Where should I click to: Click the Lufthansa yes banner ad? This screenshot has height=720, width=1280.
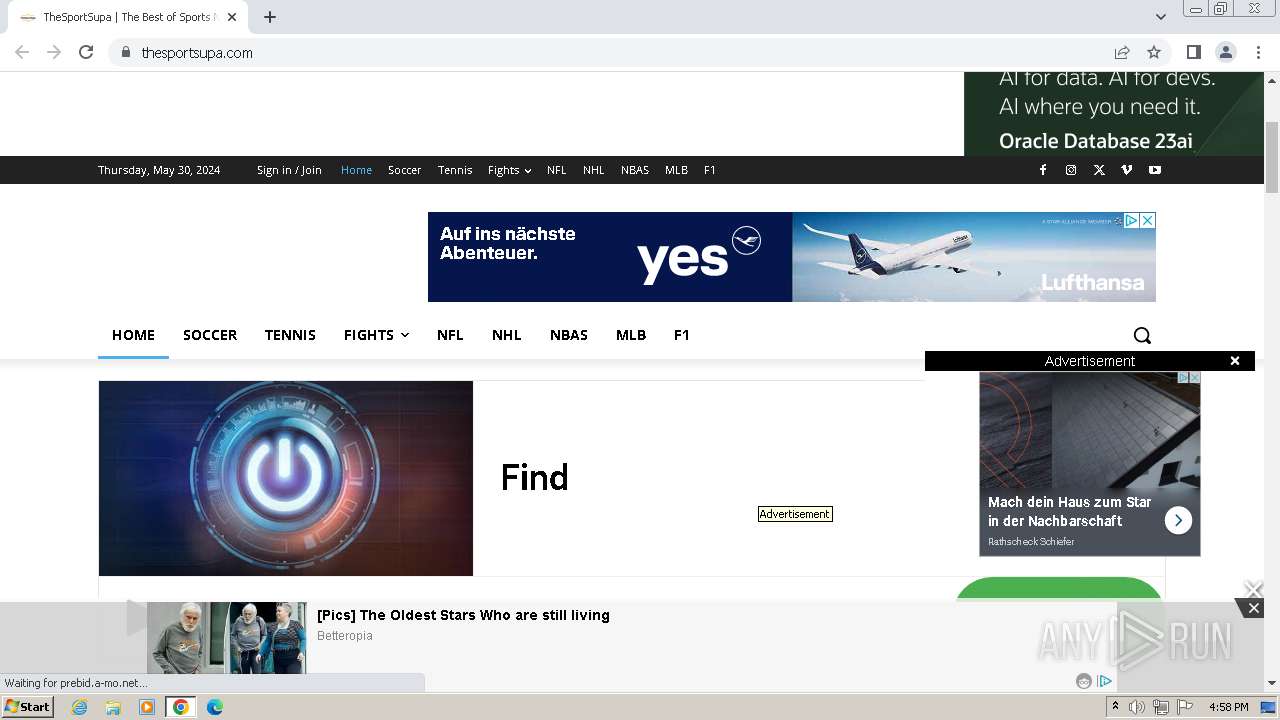(x=792, y=257)
